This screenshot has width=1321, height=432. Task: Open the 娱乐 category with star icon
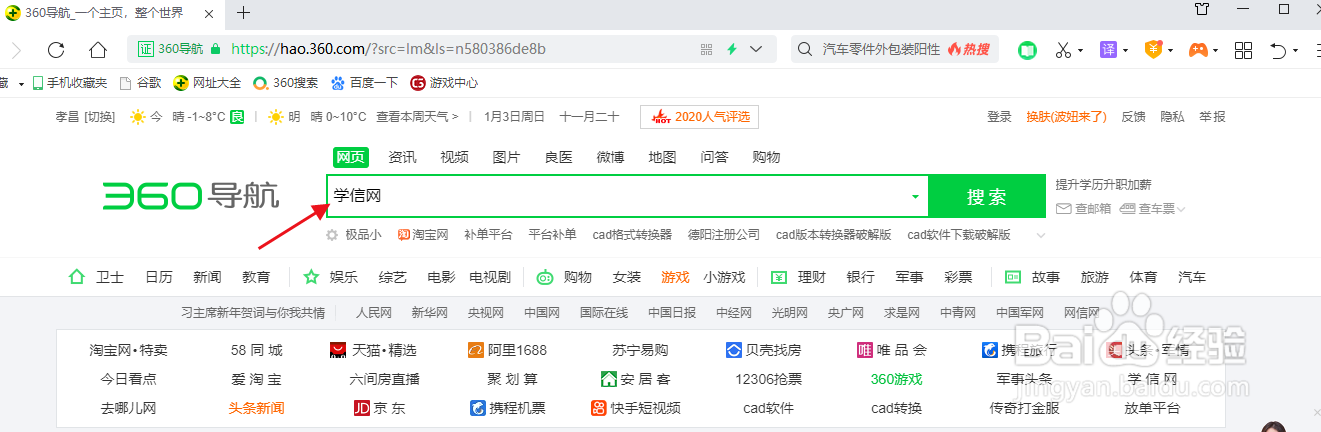coord(331,277)
